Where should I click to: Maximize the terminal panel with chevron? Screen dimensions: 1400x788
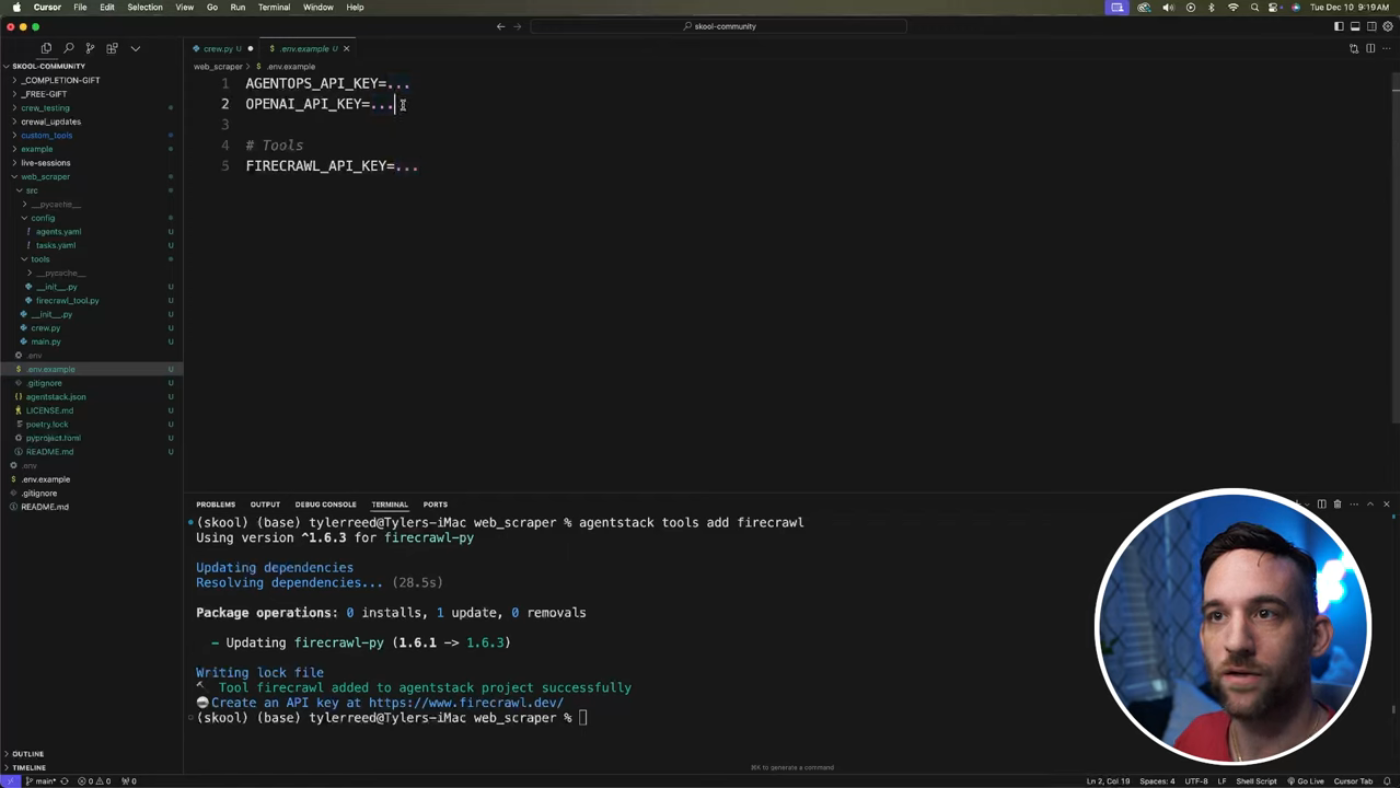pos(1370,504)
